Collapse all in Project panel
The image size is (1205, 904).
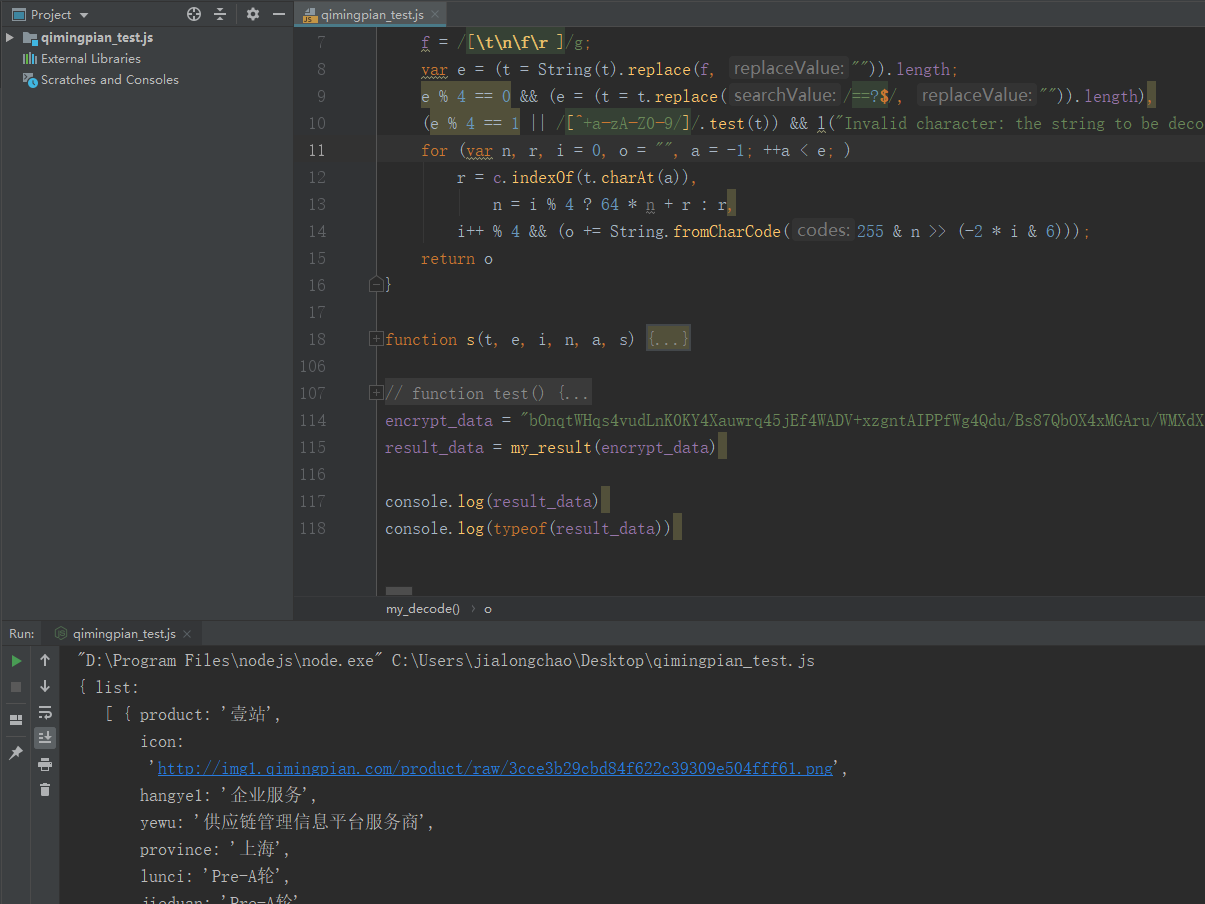[221, 14]
